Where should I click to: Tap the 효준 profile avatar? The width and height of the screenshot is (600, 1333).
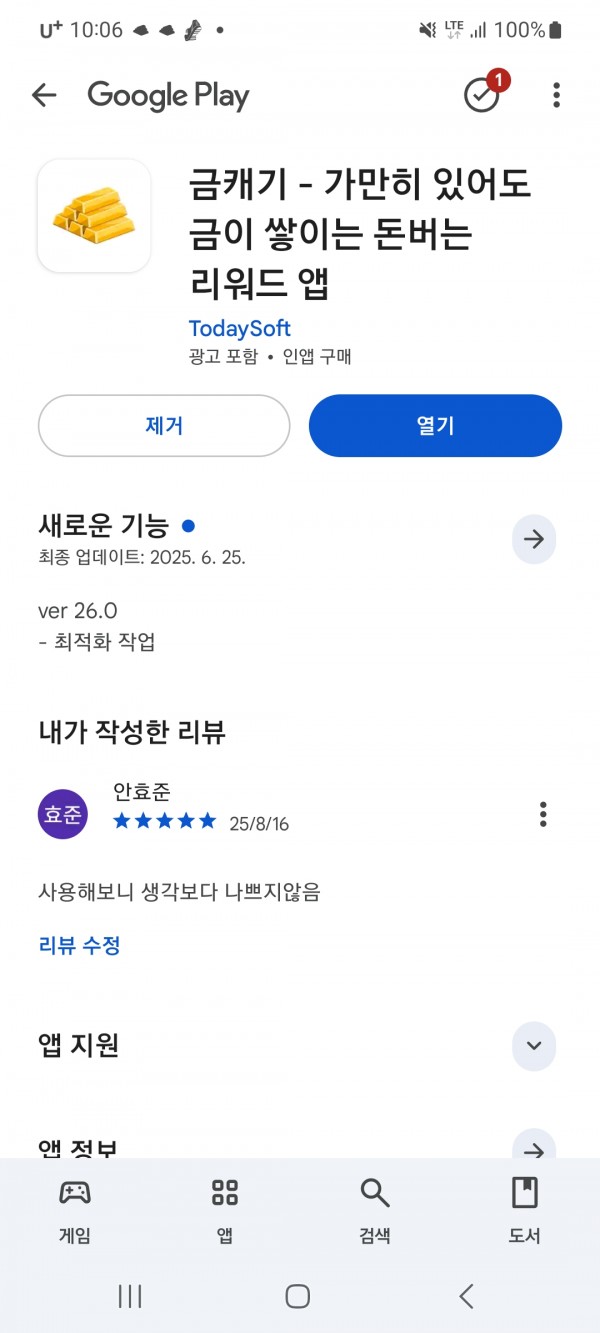pos(62,814)
